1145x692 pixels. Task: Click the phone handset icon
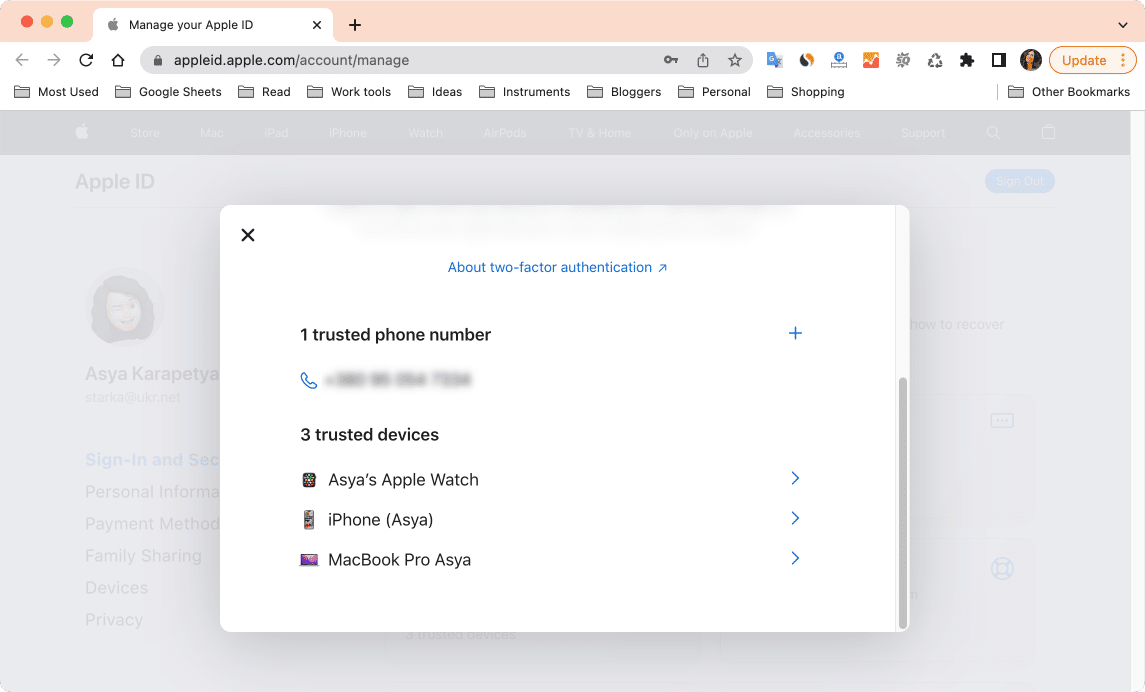coord(309,380)
